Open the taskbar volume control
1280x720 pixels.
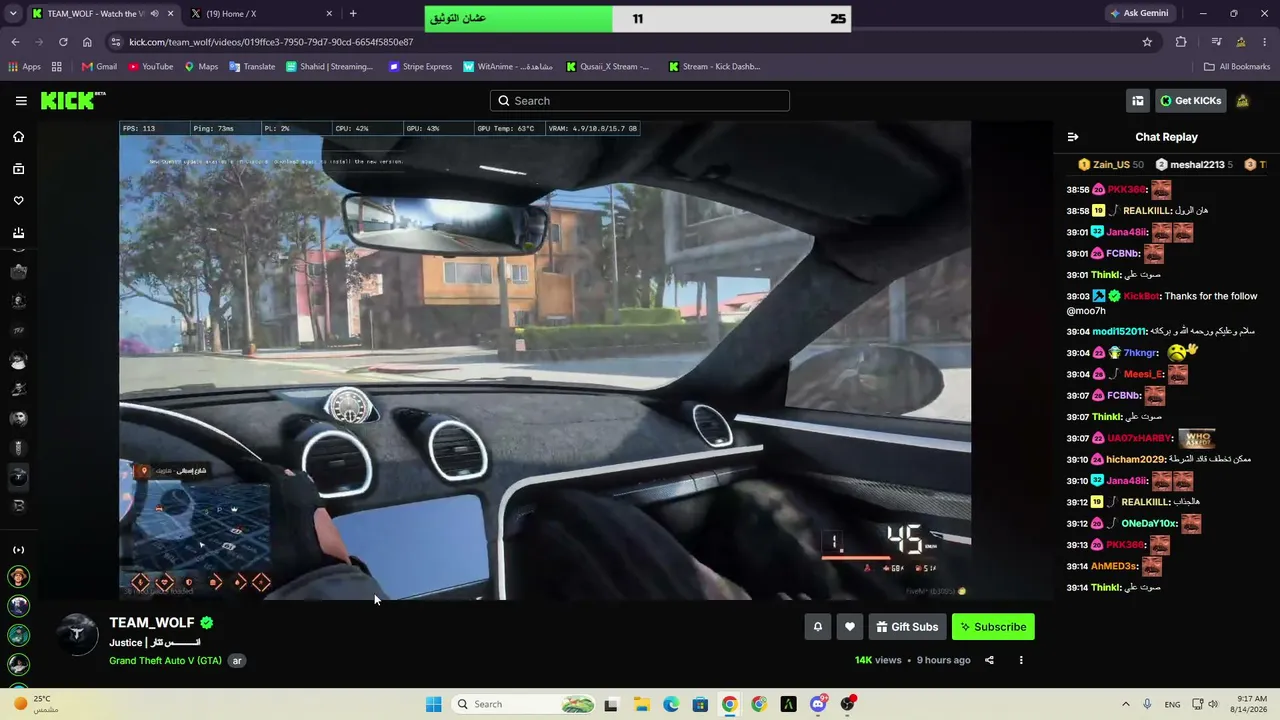coord(1213,704)
